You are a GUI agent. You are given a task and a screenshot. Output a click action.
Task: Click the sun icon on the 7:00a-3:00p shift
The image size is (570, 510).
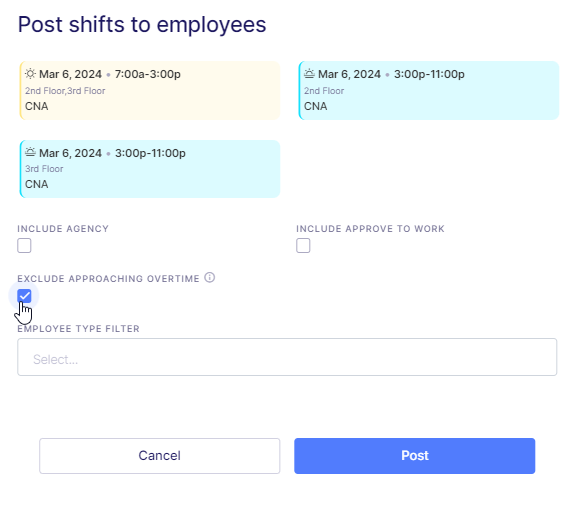(30, 74)
